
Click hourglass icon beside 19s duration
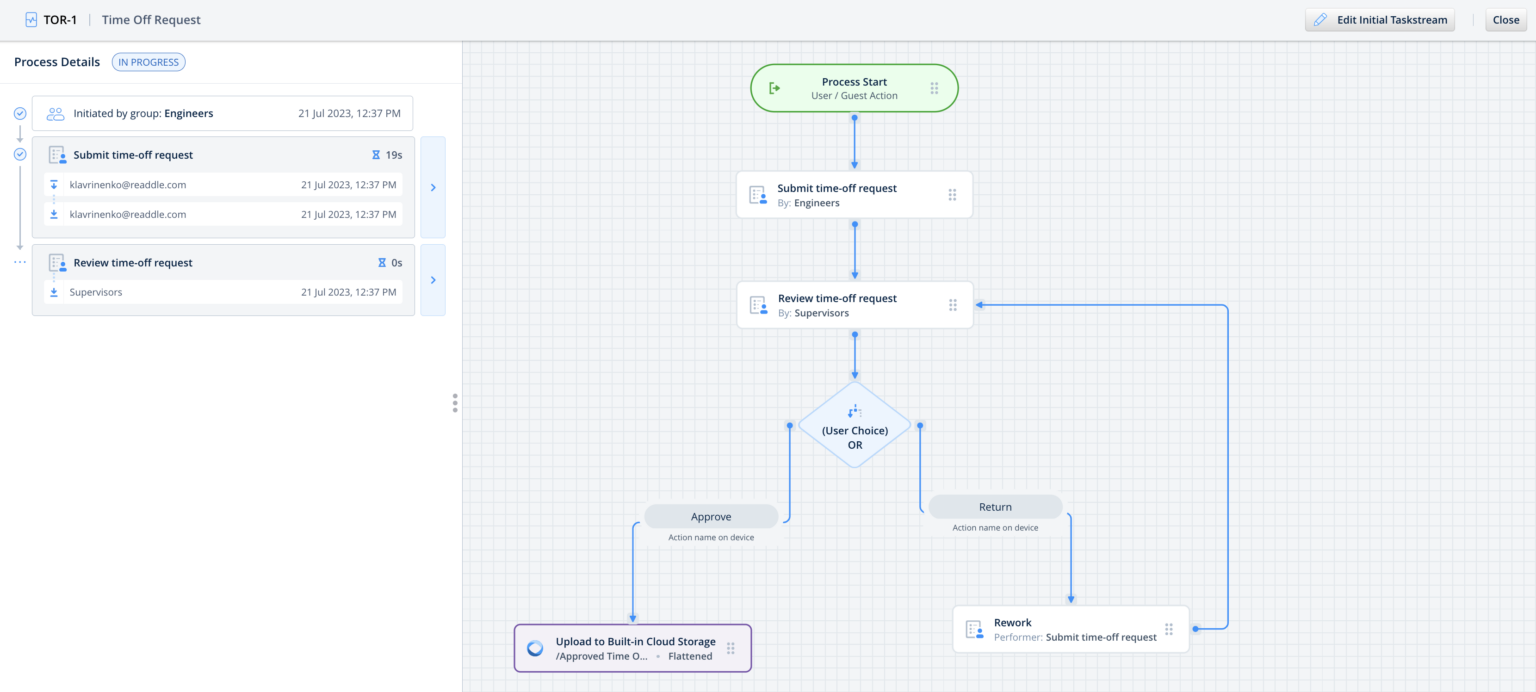376,155
